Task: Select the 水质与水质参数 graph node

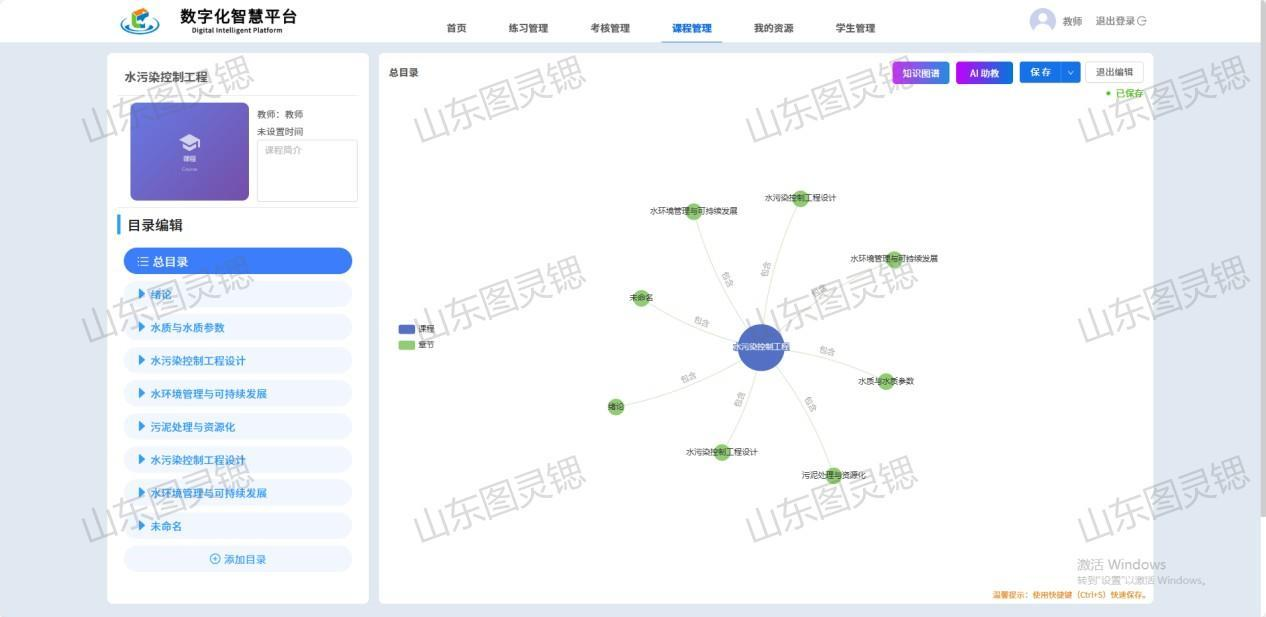Action: point(885,381)
